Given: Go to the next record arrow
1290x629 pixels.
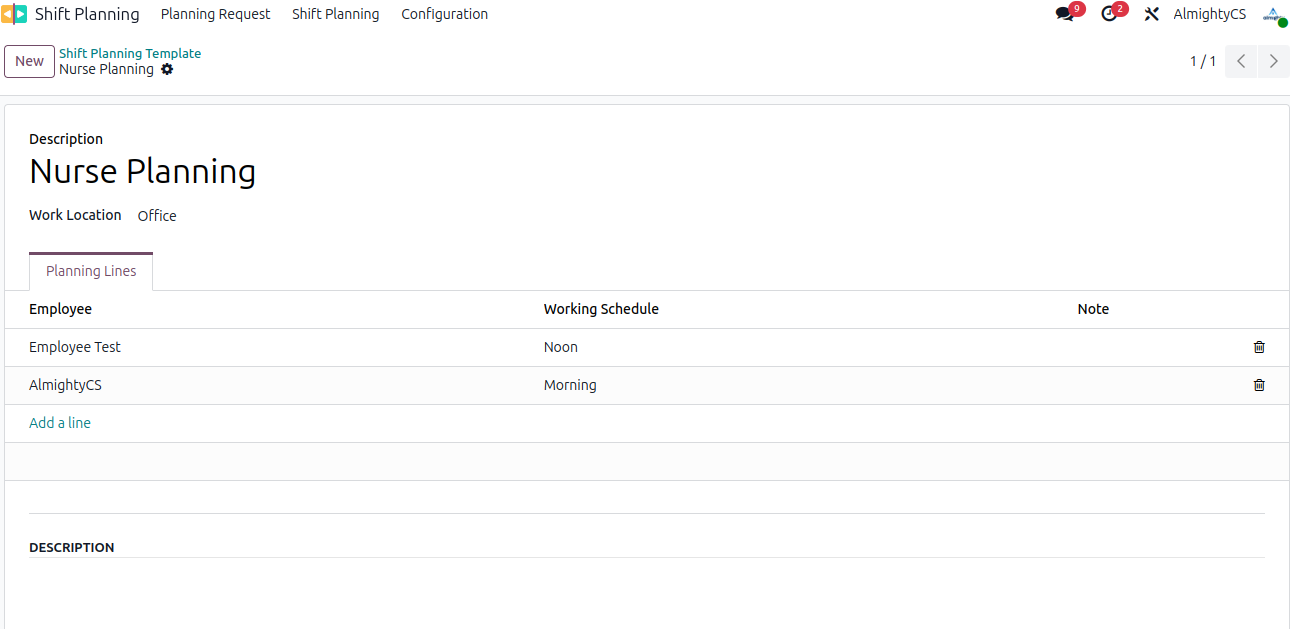Looking at the screenshot, I should [1273, 61].
